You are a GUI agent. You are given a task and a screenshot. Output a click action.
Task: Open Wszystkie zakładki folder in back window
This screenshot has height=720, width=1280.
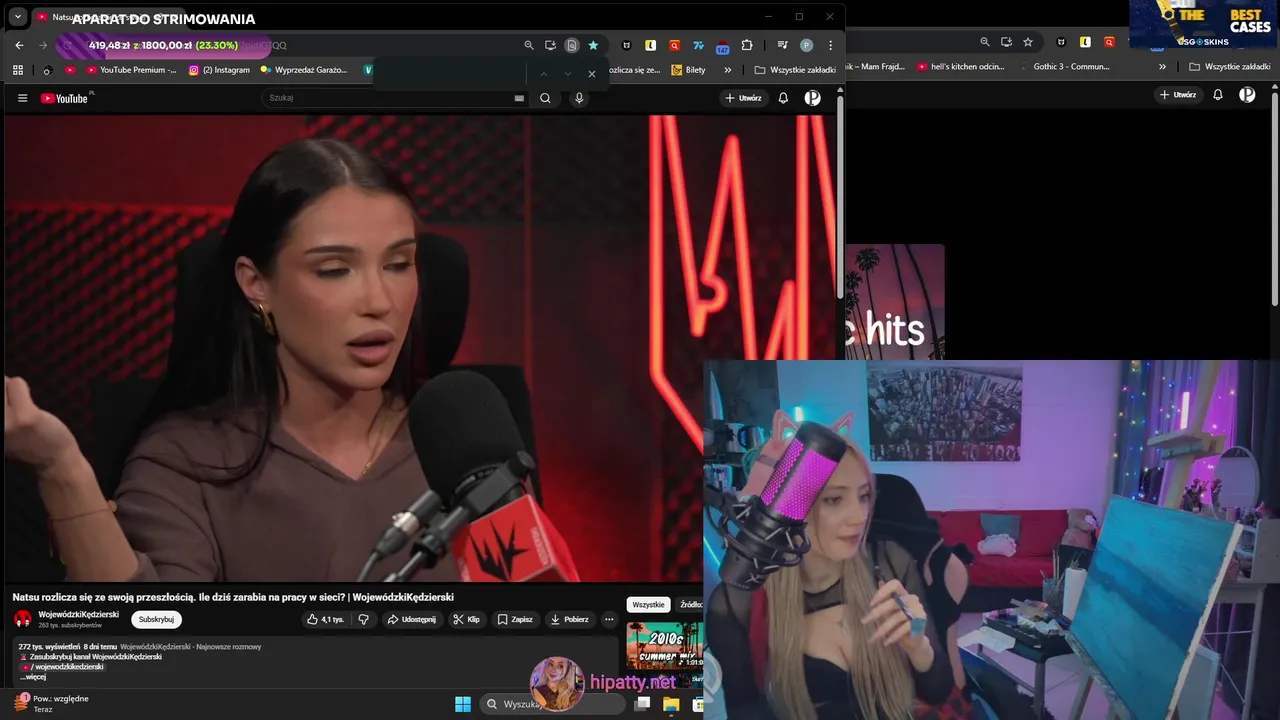tap(1230, 67)
